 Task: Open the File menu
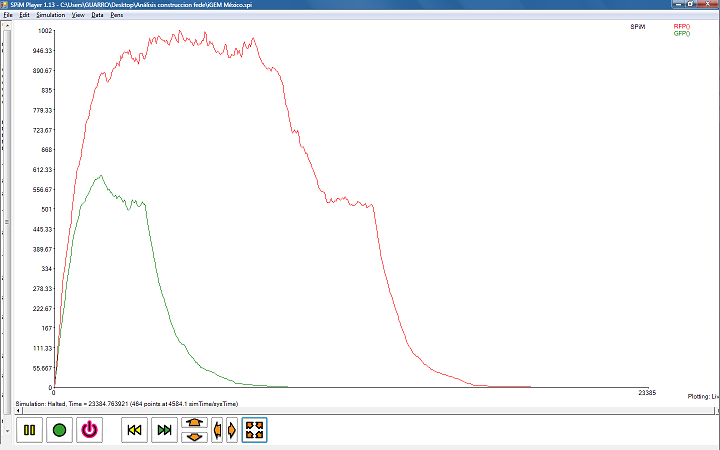pos(8,15)
